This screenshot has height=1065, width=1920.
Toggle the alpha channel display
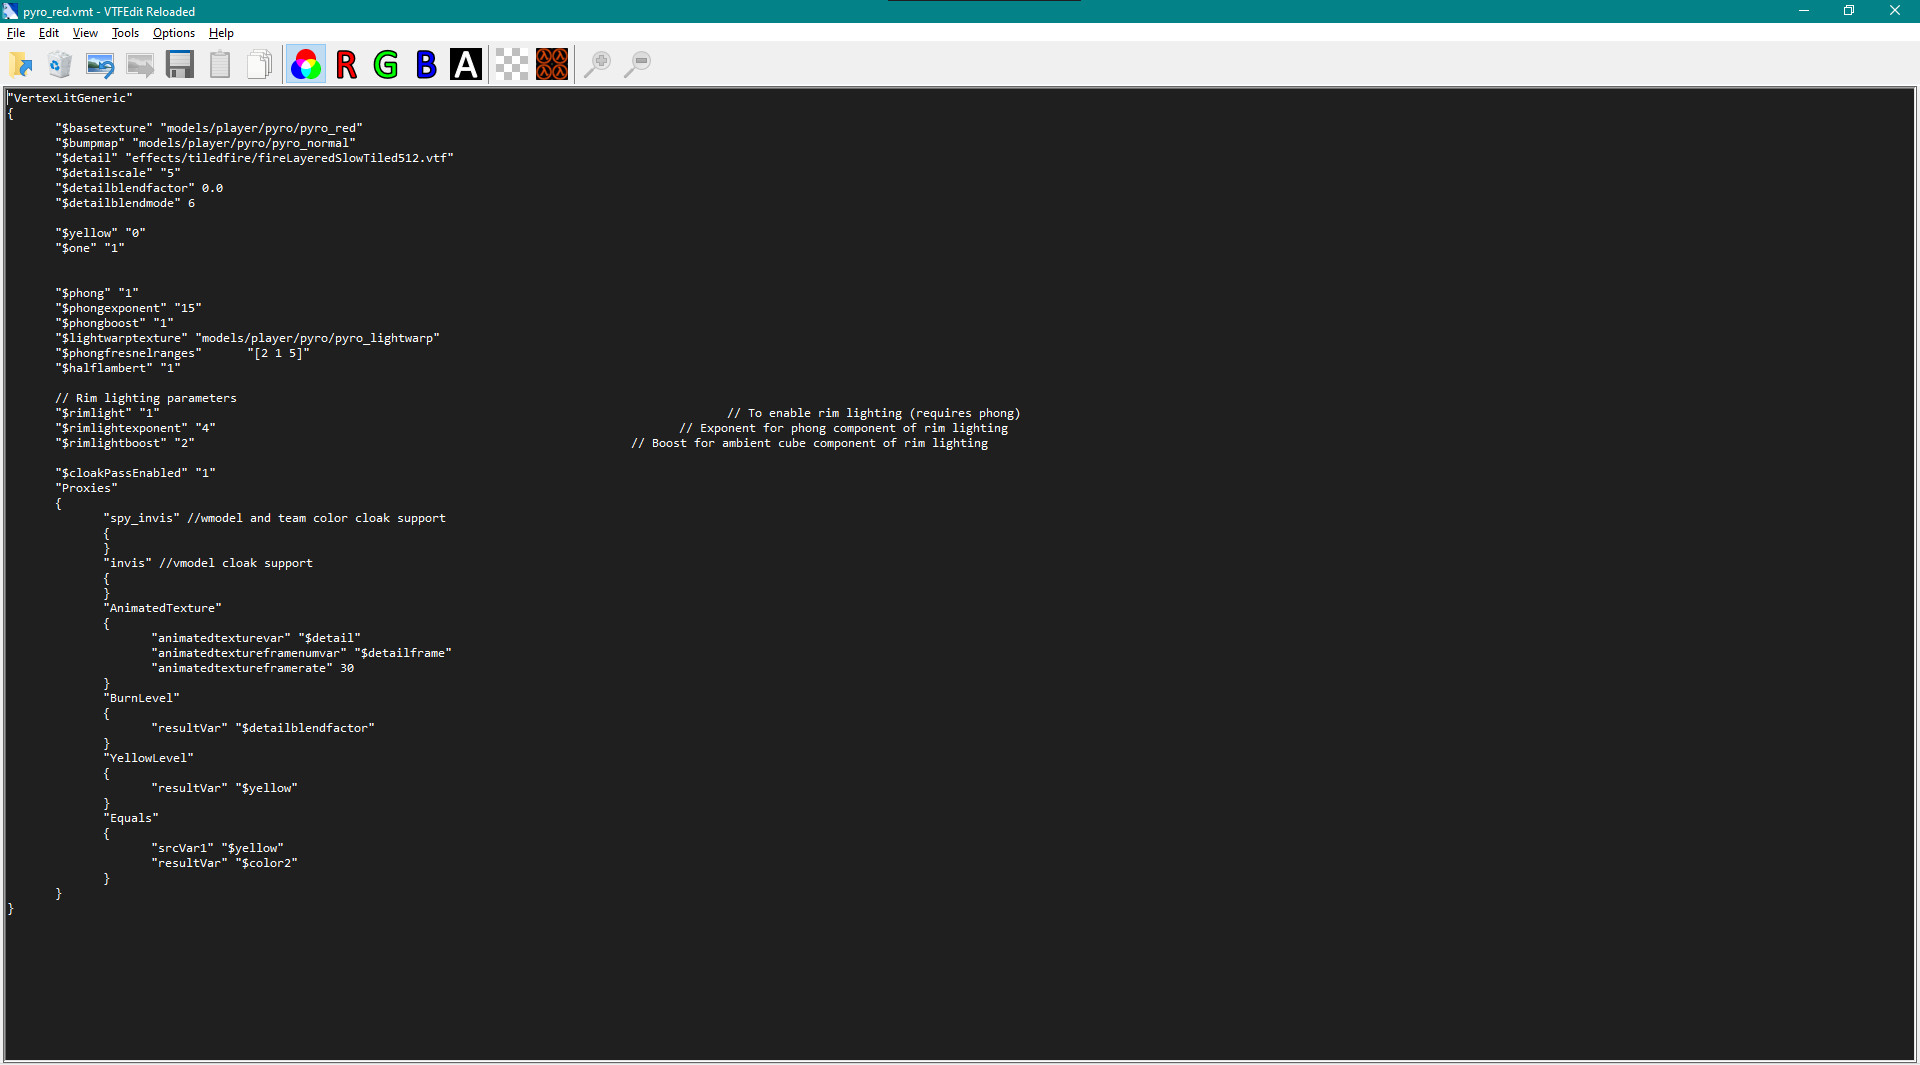tap(465, 64)
